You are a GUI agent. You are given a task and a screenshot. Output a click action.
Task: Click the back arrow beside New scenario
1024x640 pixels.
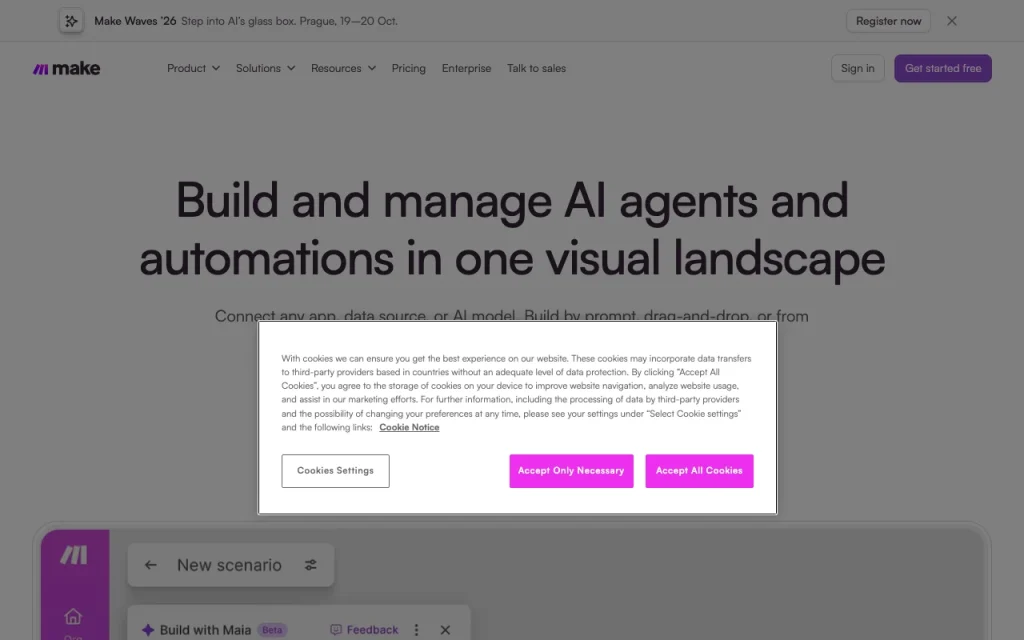tap(151, 565)
